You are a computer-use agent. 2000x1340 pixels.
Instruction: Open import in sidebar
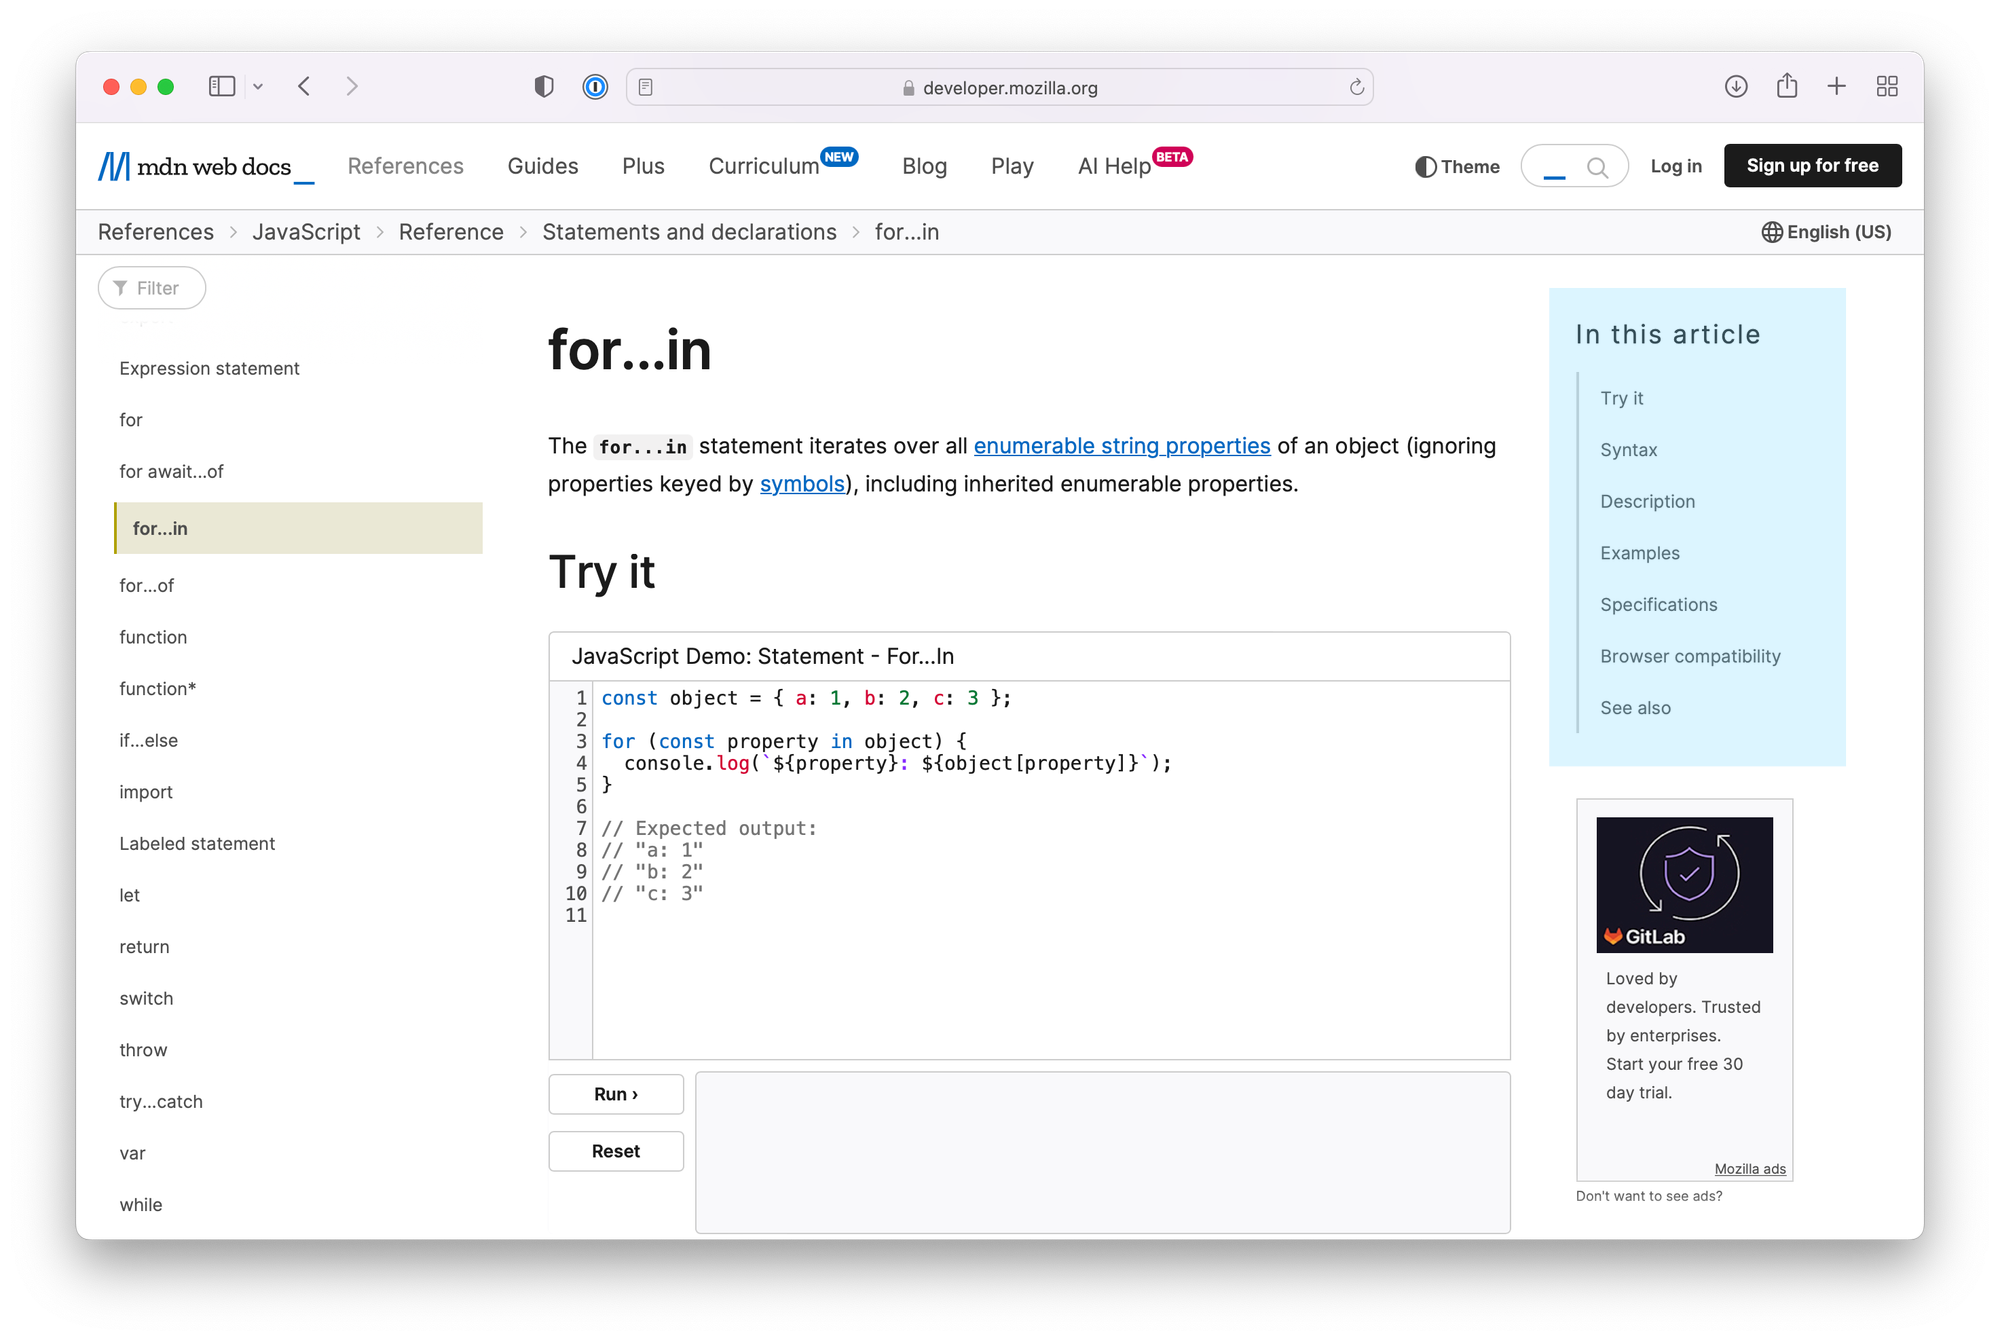(x=146, y=792)
